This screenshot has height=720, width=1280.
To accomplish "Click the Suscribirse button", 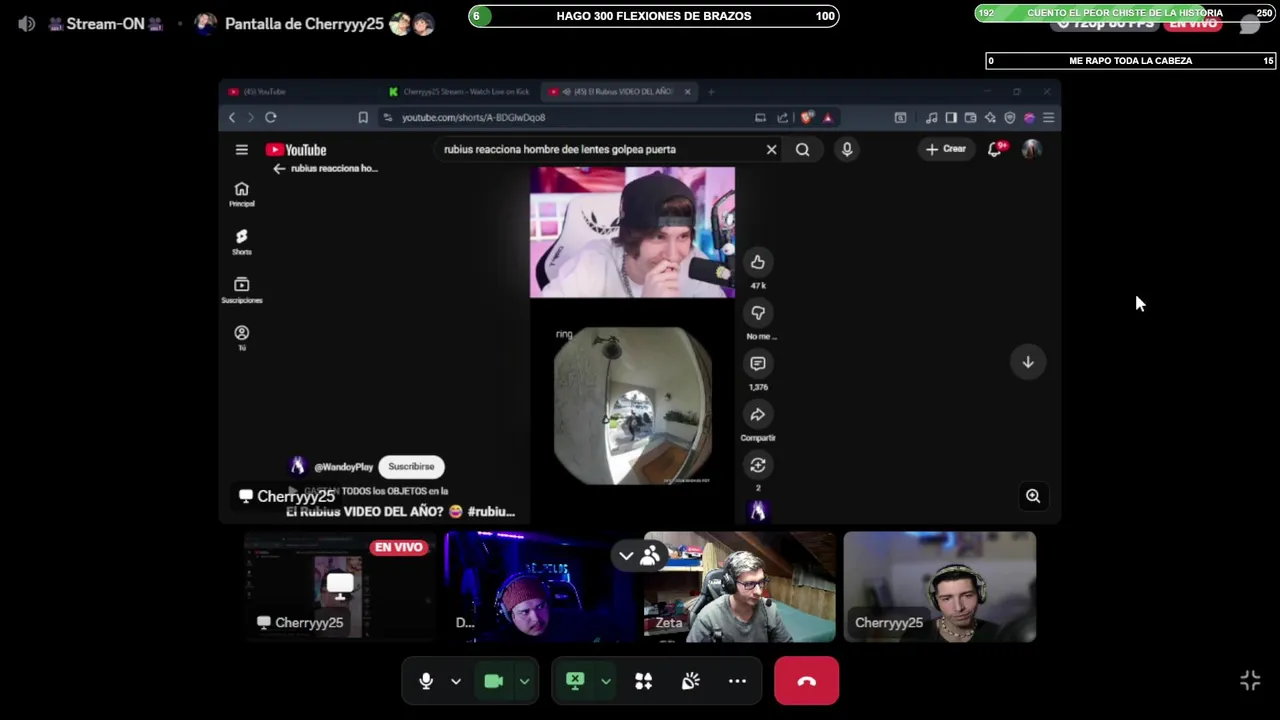I will pos(411,466).
